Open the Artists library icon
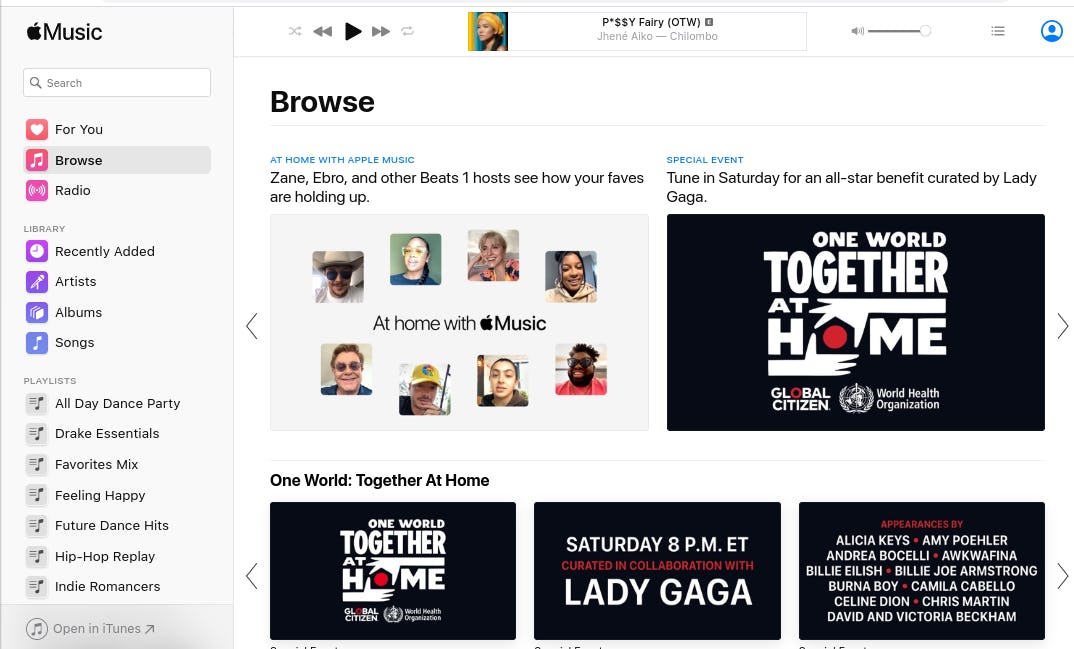This screenshot has width=1074, height=649. (x=37, y=282)
